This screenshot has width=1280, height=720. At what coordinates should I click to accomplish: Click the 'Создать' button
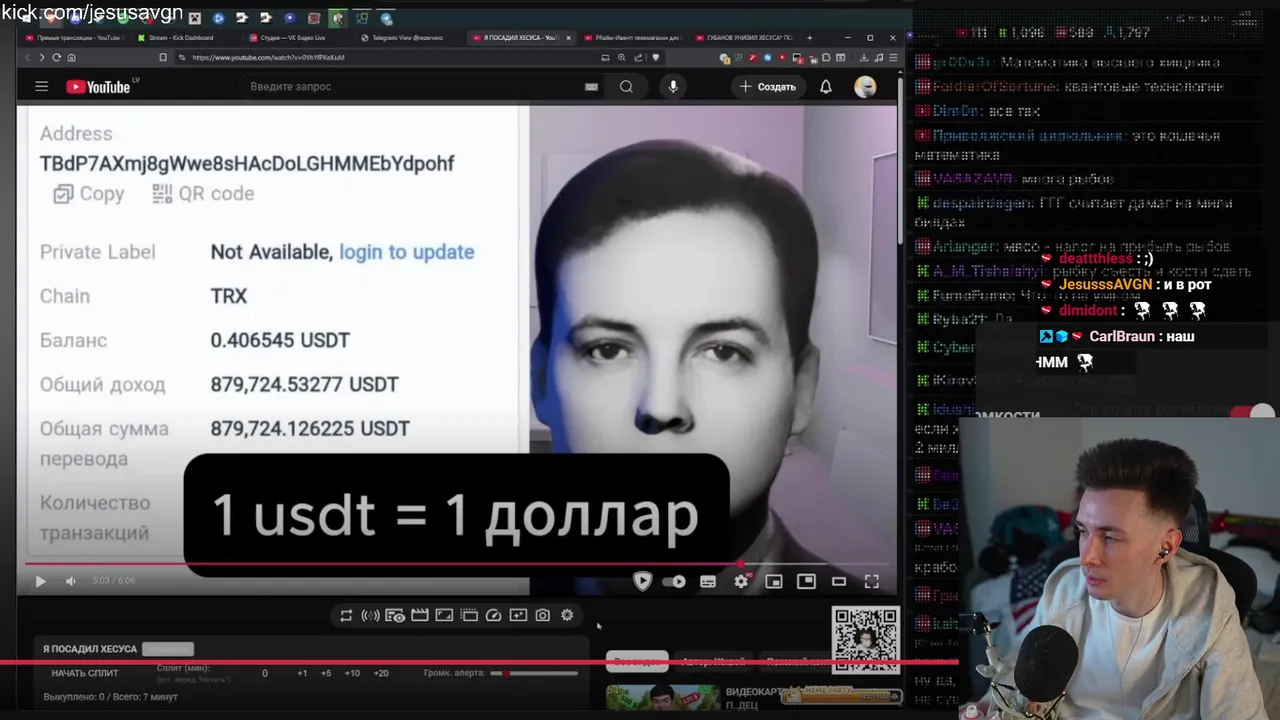click(x=768, y=87)
